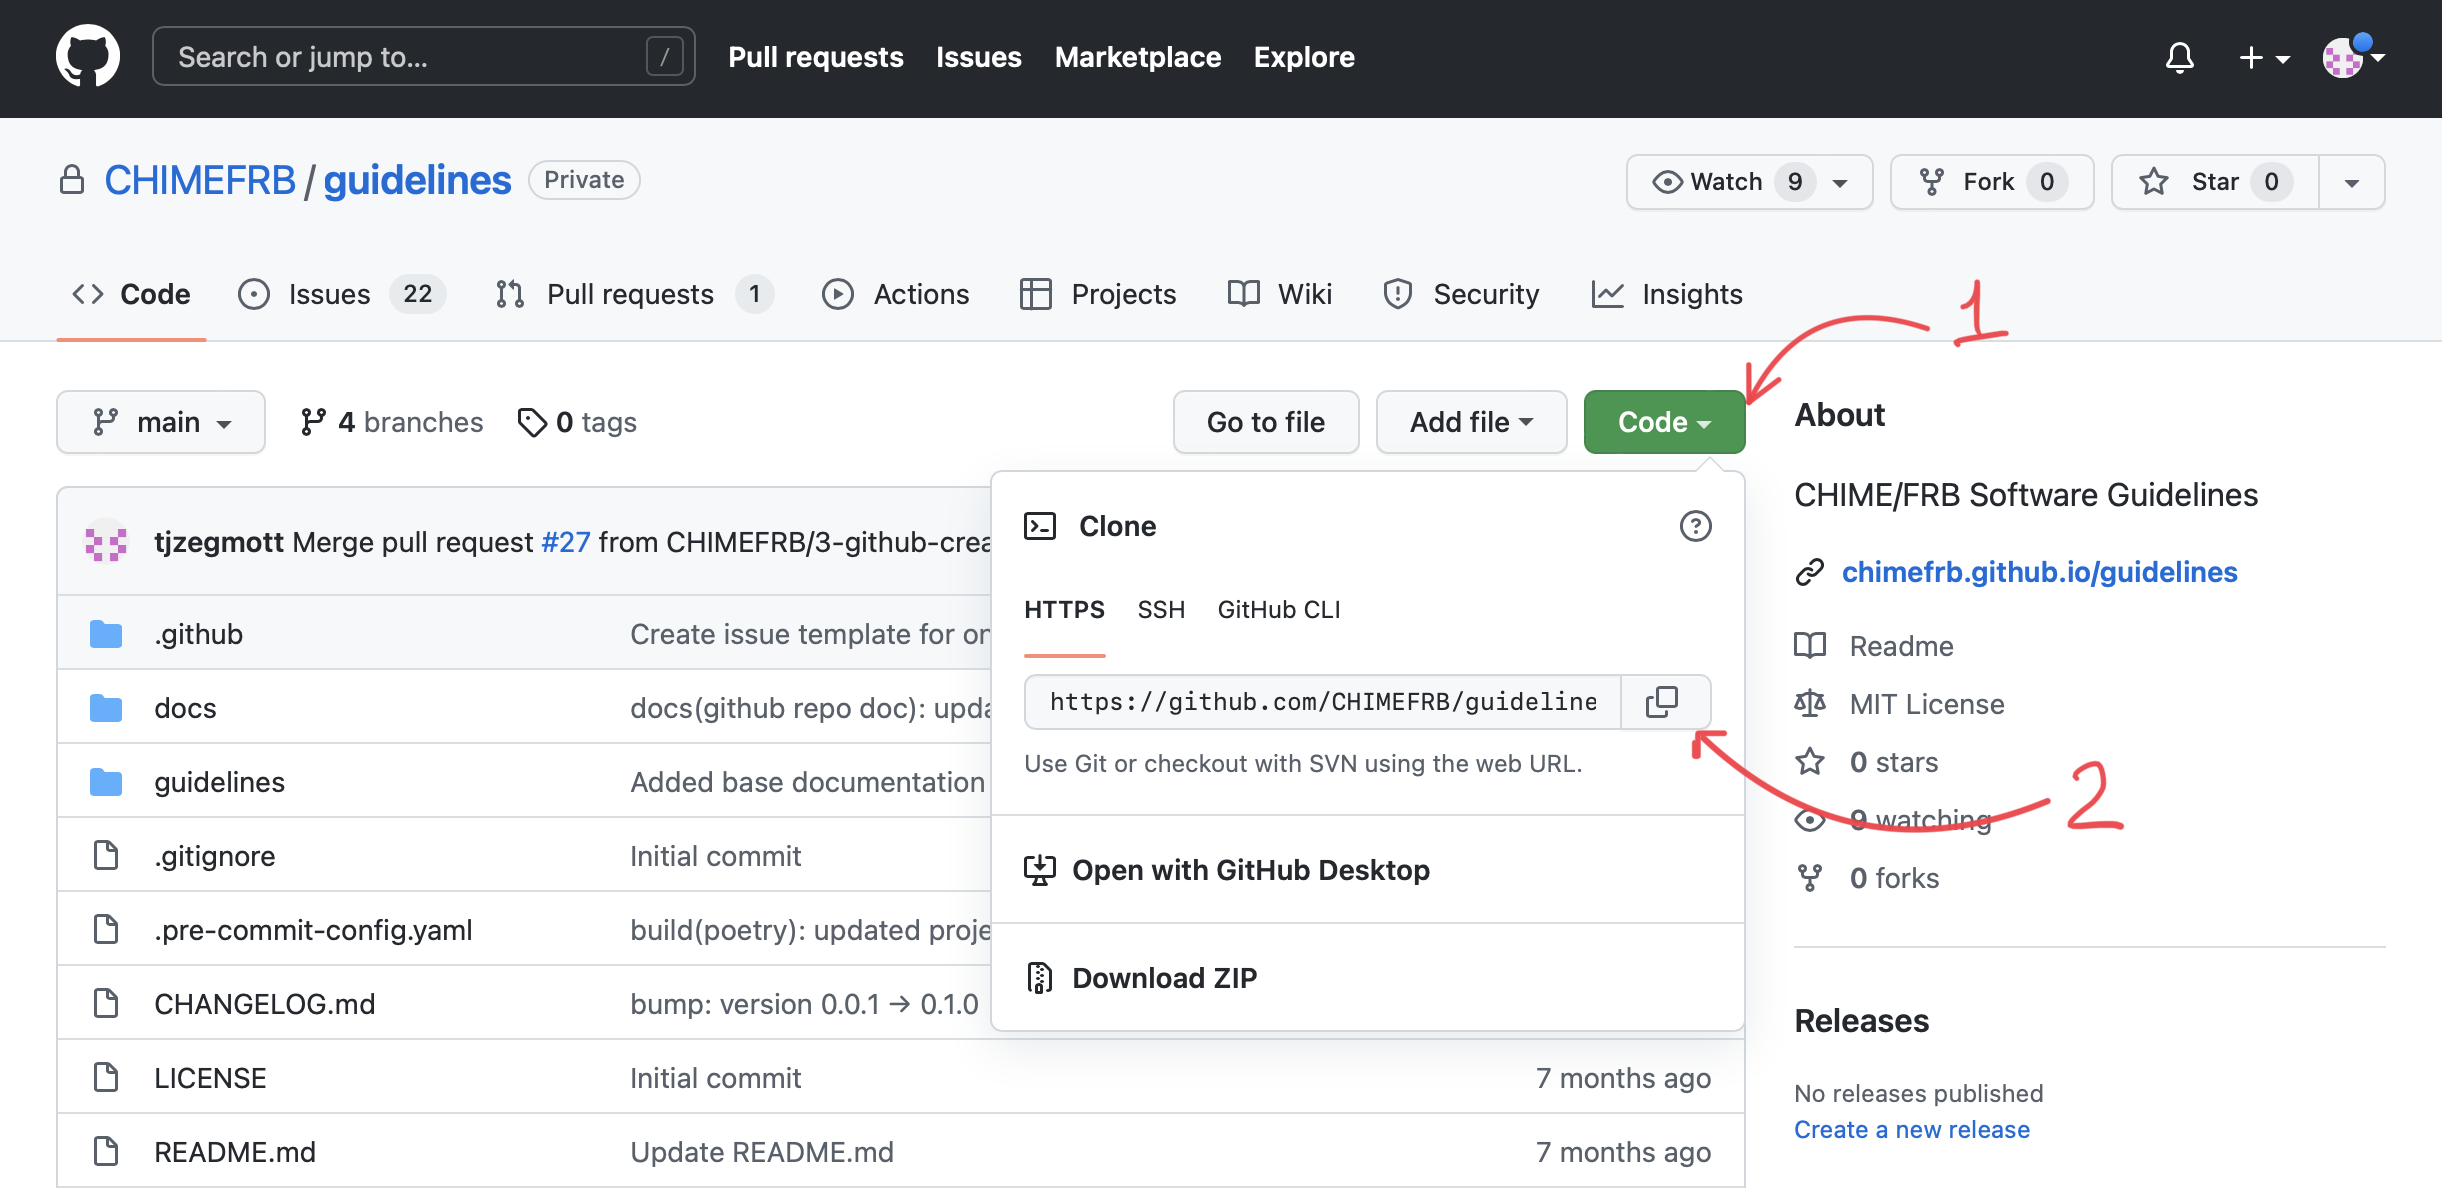The image size is (2442, 1188).
Task: Click Go to file button
Action: tap(1266, 422)
